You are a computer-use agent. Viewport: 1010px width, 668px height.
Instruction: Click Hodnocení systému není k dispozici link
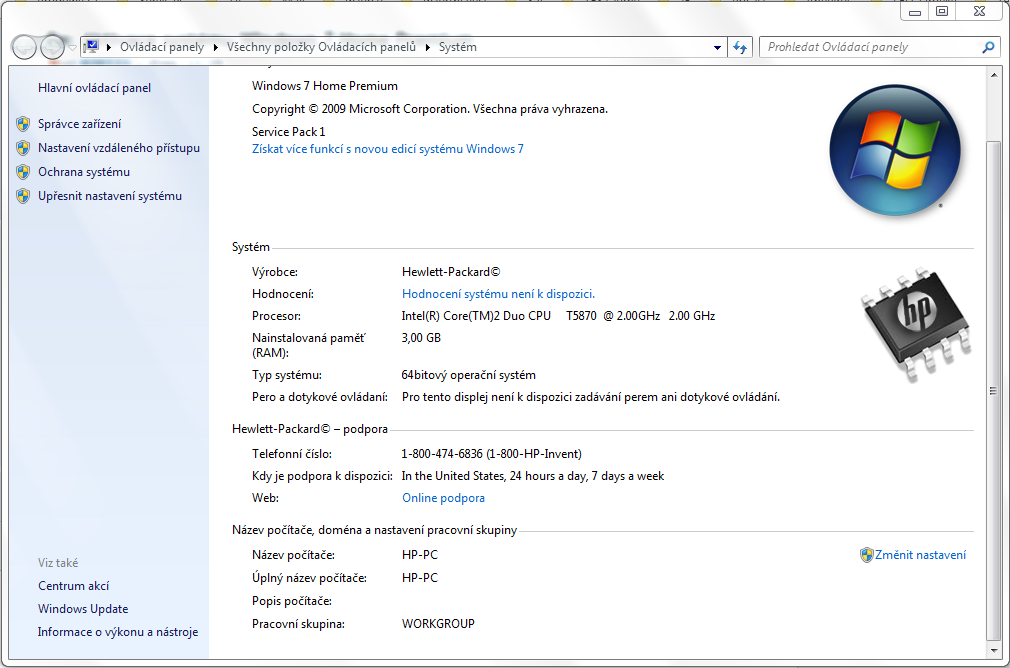pyautogui.click(x=498, y=294)
